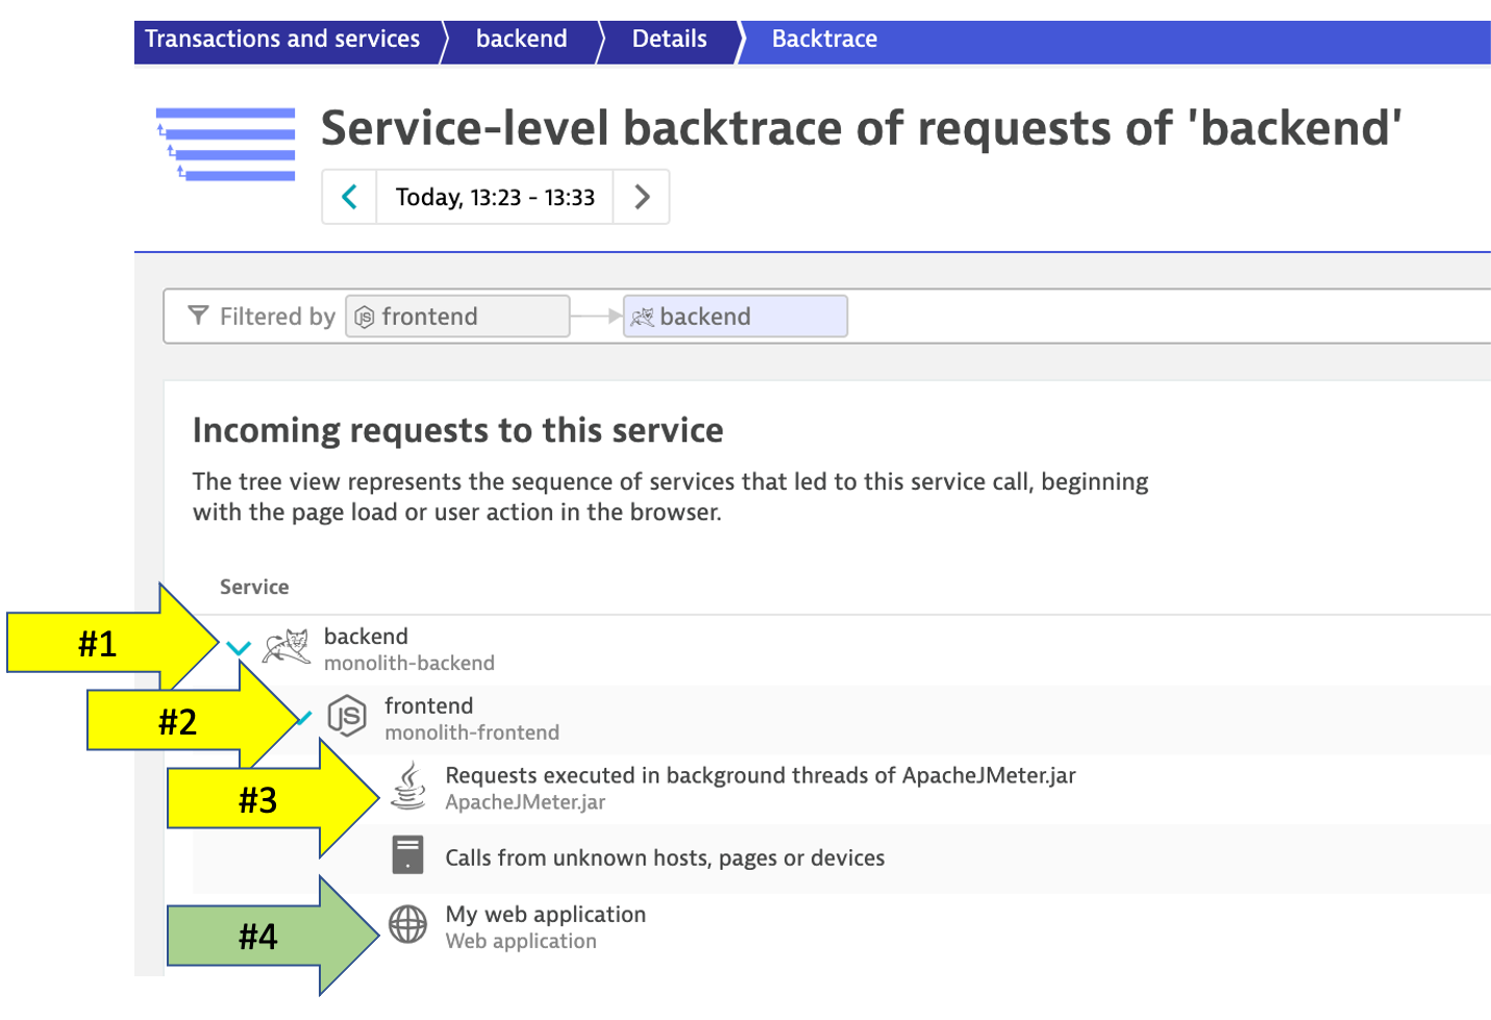Screen dimensions: 1491x1020
Task: Collapse the frontend service tree node
Action: tap(304, 717)
